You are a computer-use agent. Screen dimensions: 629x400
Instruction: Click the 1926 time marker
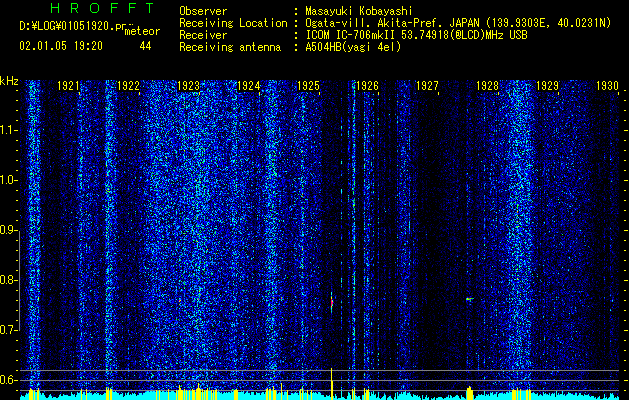point(368,85)
